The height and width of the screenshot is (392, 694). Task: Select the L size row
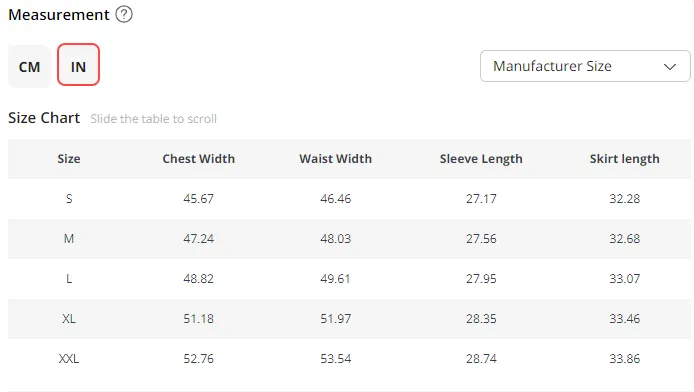click(349, 279)
